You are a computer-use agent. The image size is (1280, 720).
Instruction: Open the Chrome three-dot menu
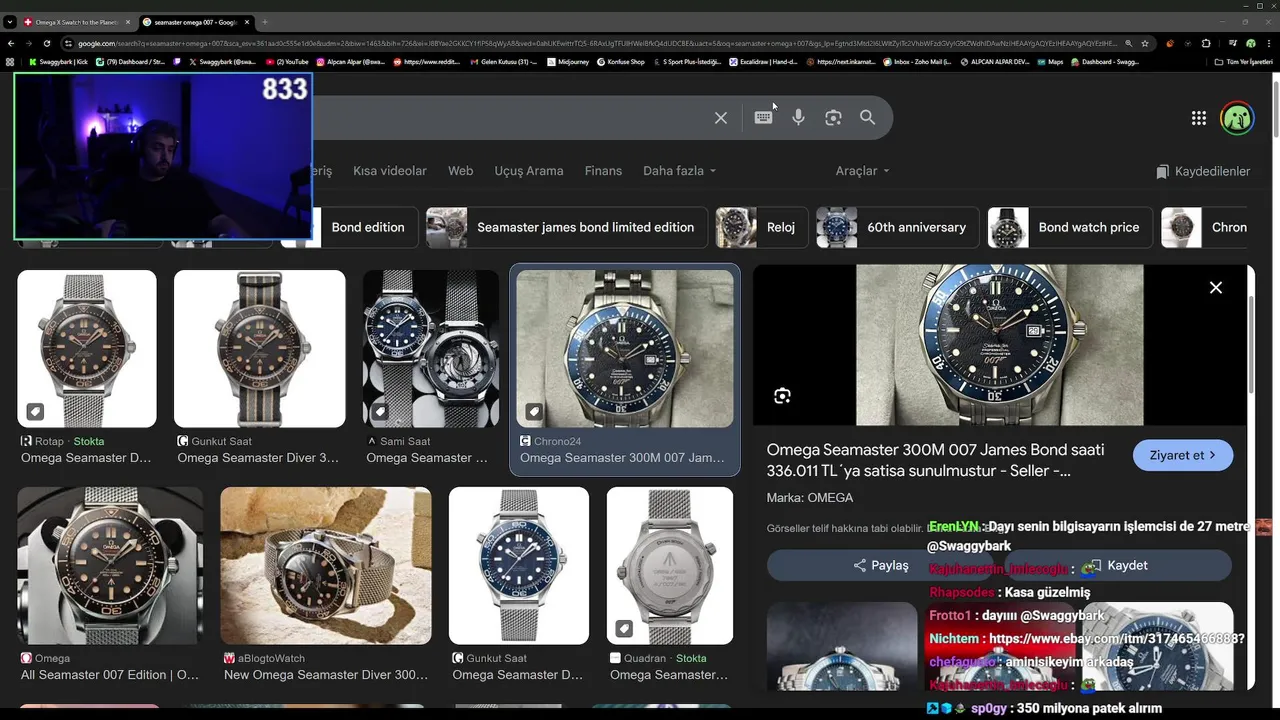pyautogui.click(x=1269, y=44)
